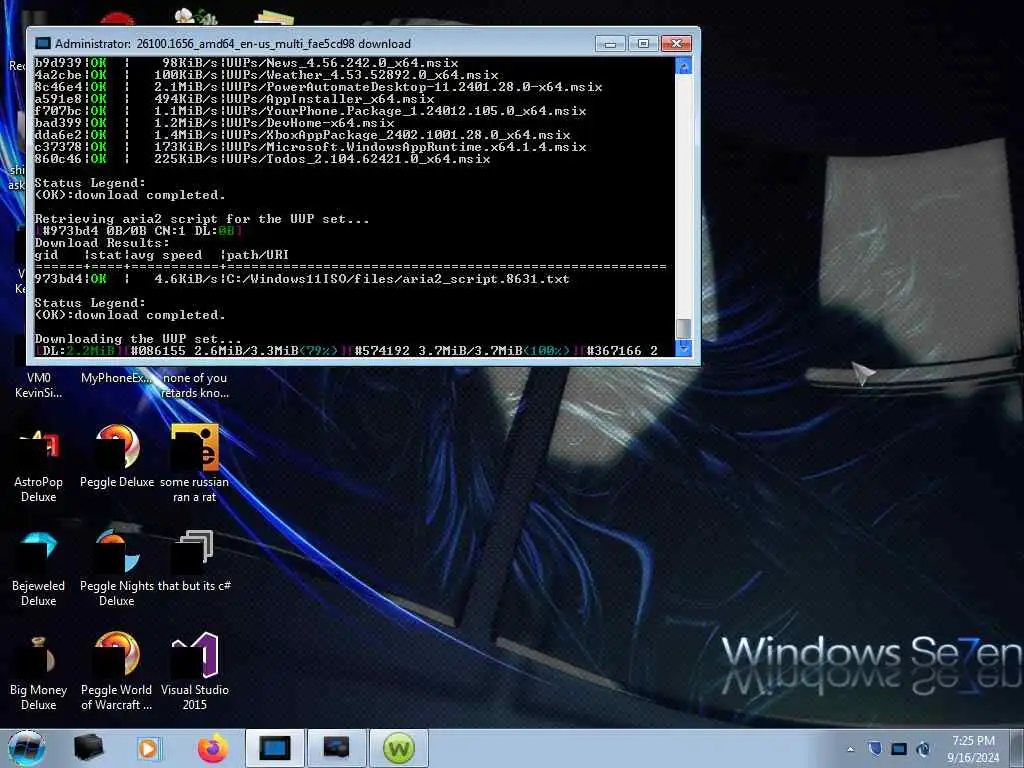Screen dimensions: 1024x768
Task: Maximize the download console window
Action: [643, 44]
